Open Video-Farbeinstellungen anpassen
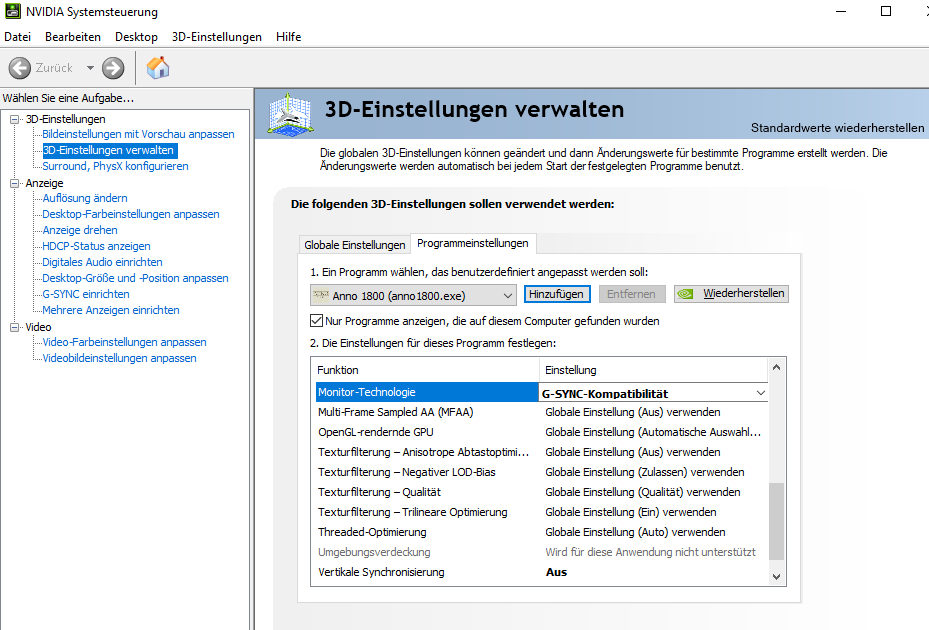The image size is (929, 630). click(x=124, y=342)
